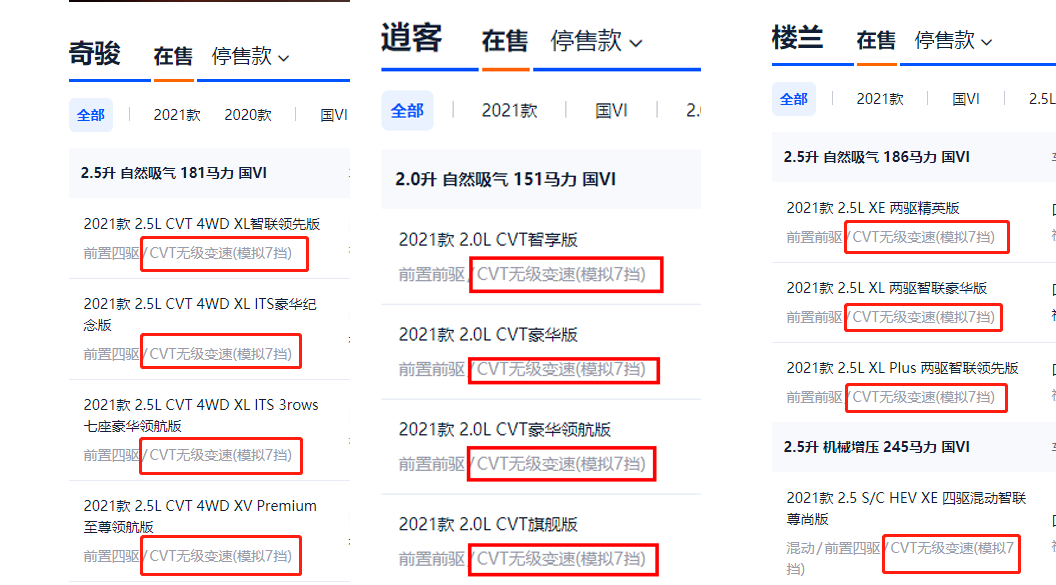1056x585 pixels.
Task: Switch to the 在售 tab for 楼兰
Action: click(x=876, y=40)
